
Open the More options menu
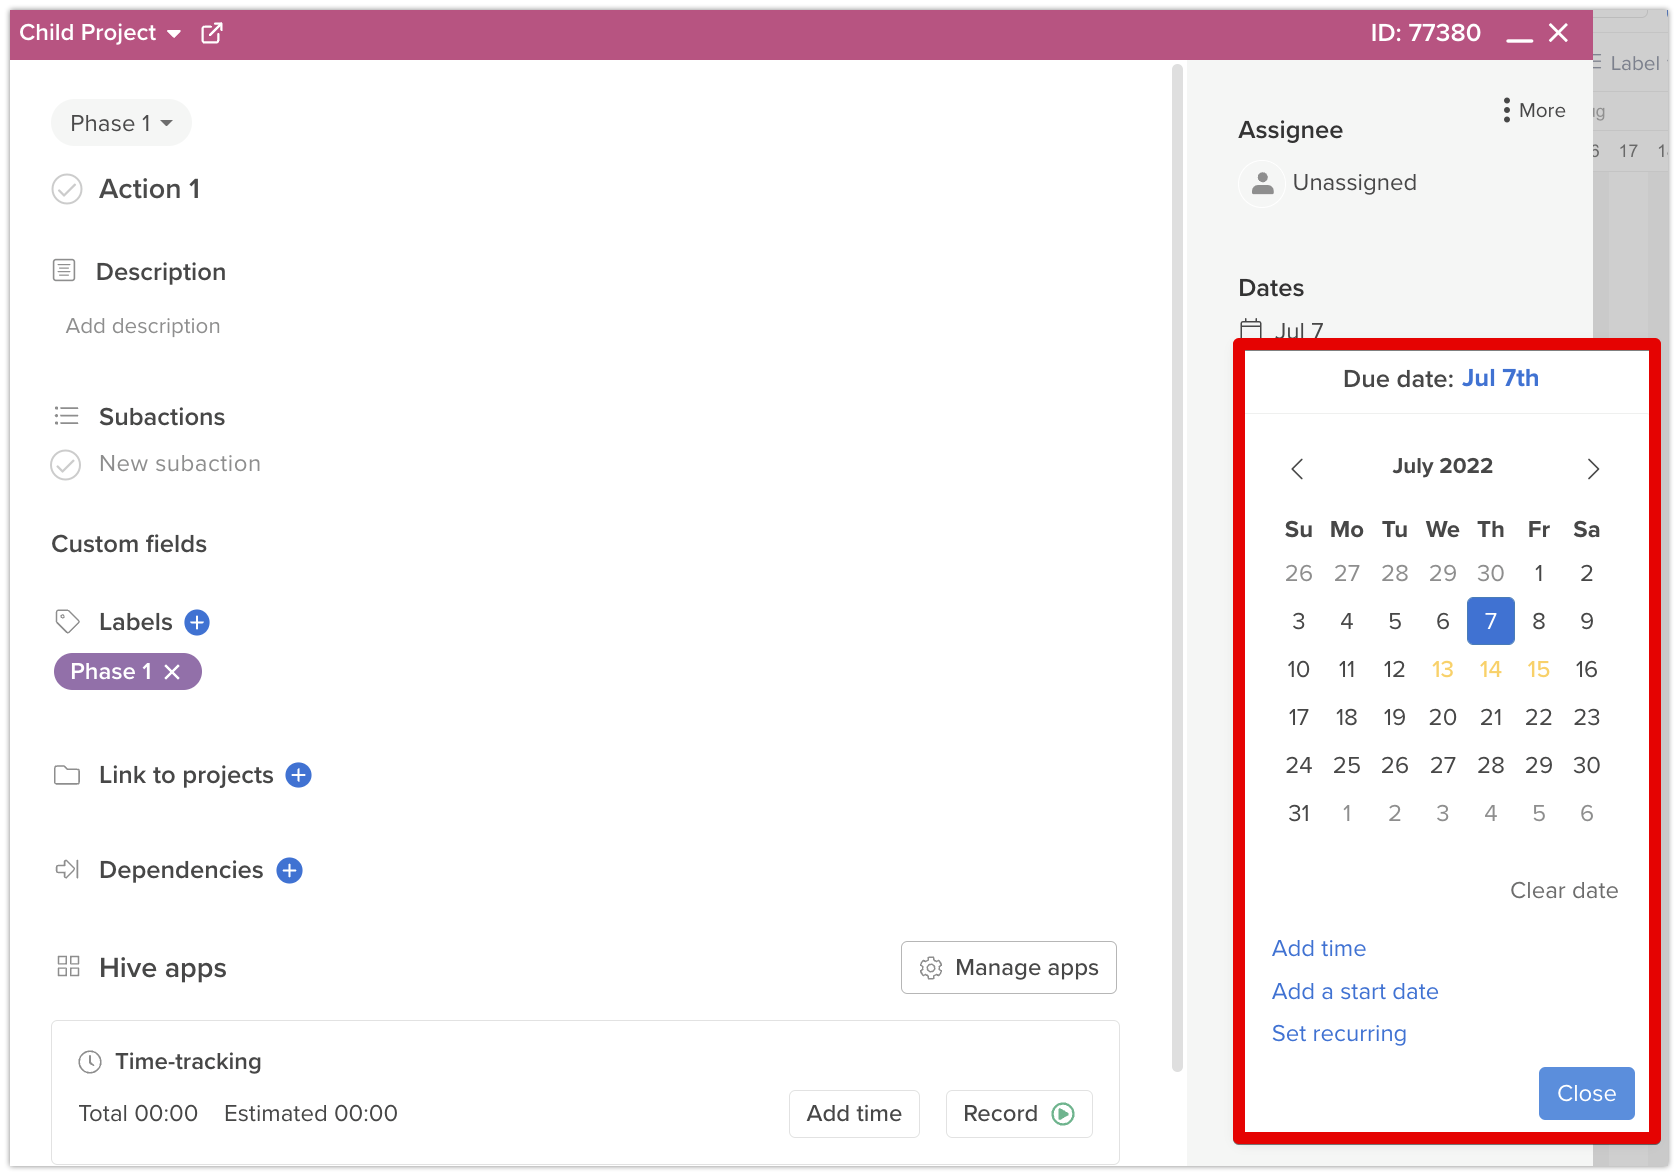click(1534, 110)
